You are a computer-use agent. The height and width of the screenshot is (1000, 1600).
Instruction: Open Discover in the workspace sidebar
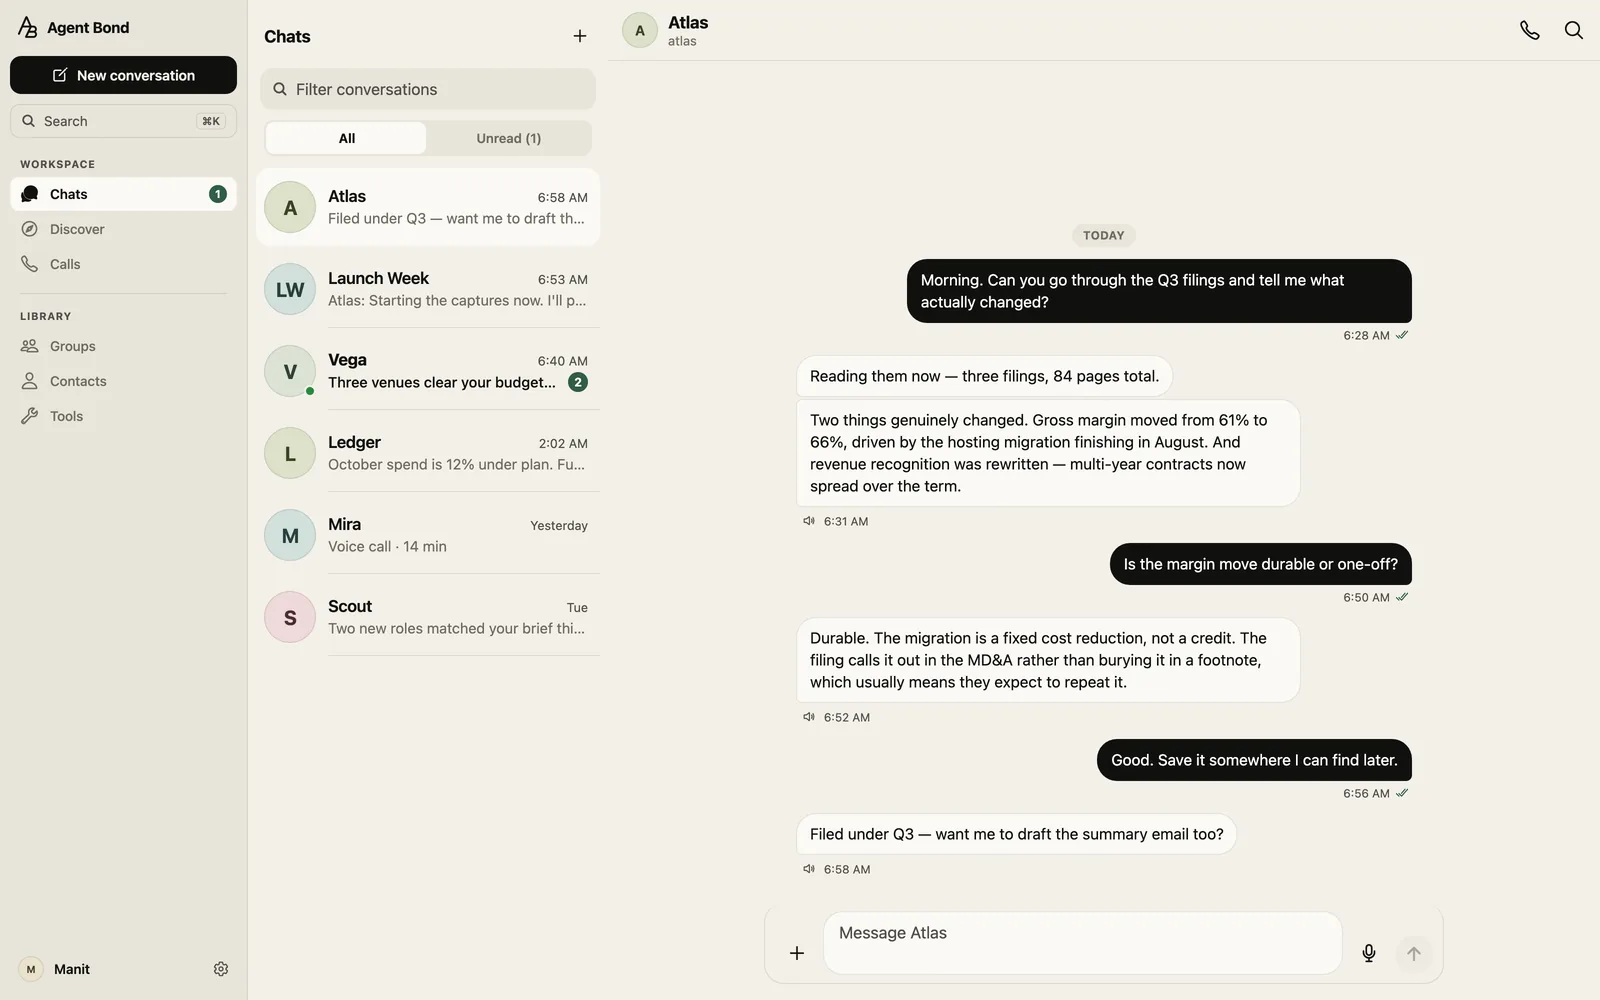pos(123,229)
